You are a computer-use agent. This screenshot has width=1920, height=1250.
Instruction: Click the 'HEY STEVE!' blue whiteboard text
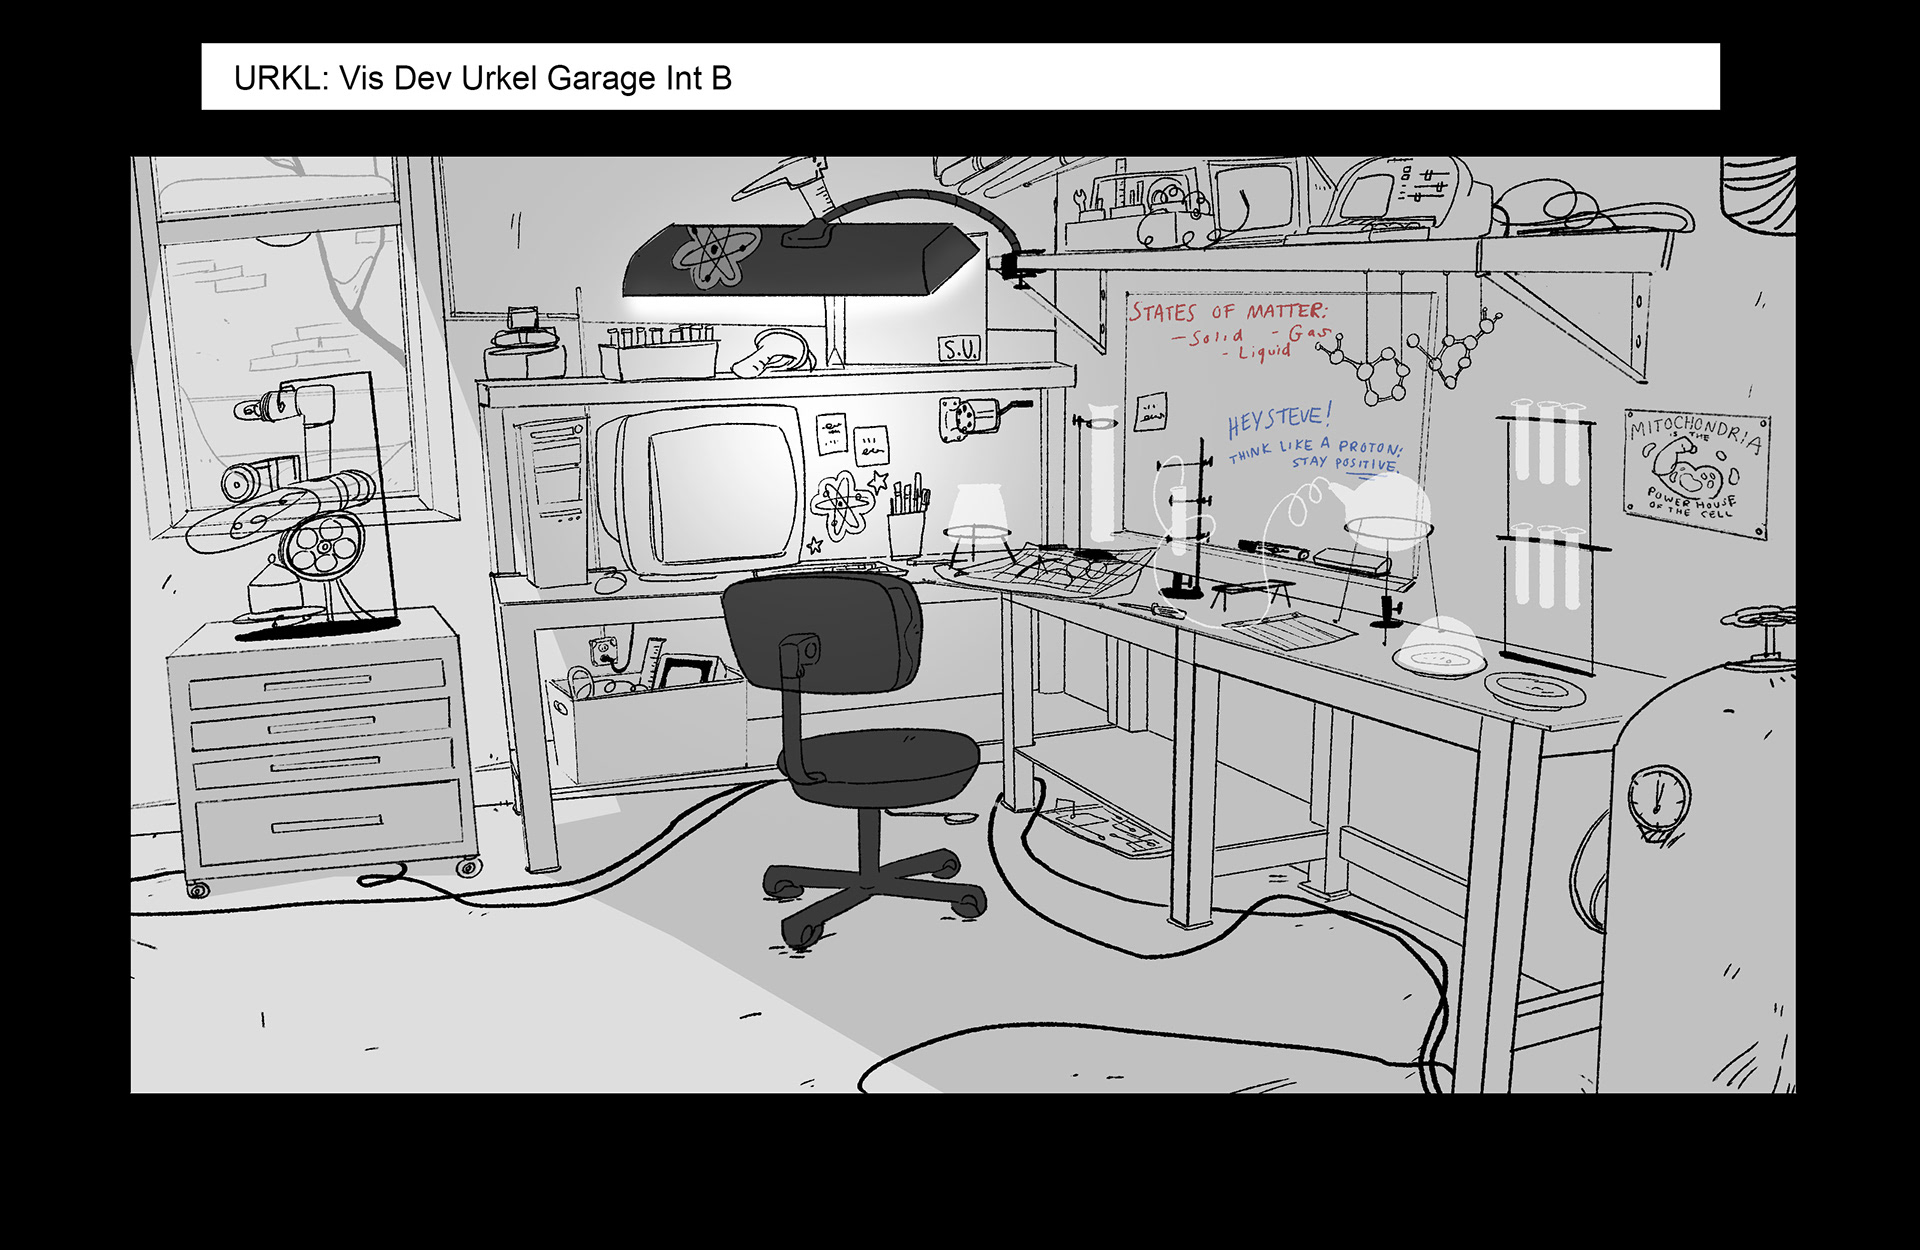[x=1280, y=420]
